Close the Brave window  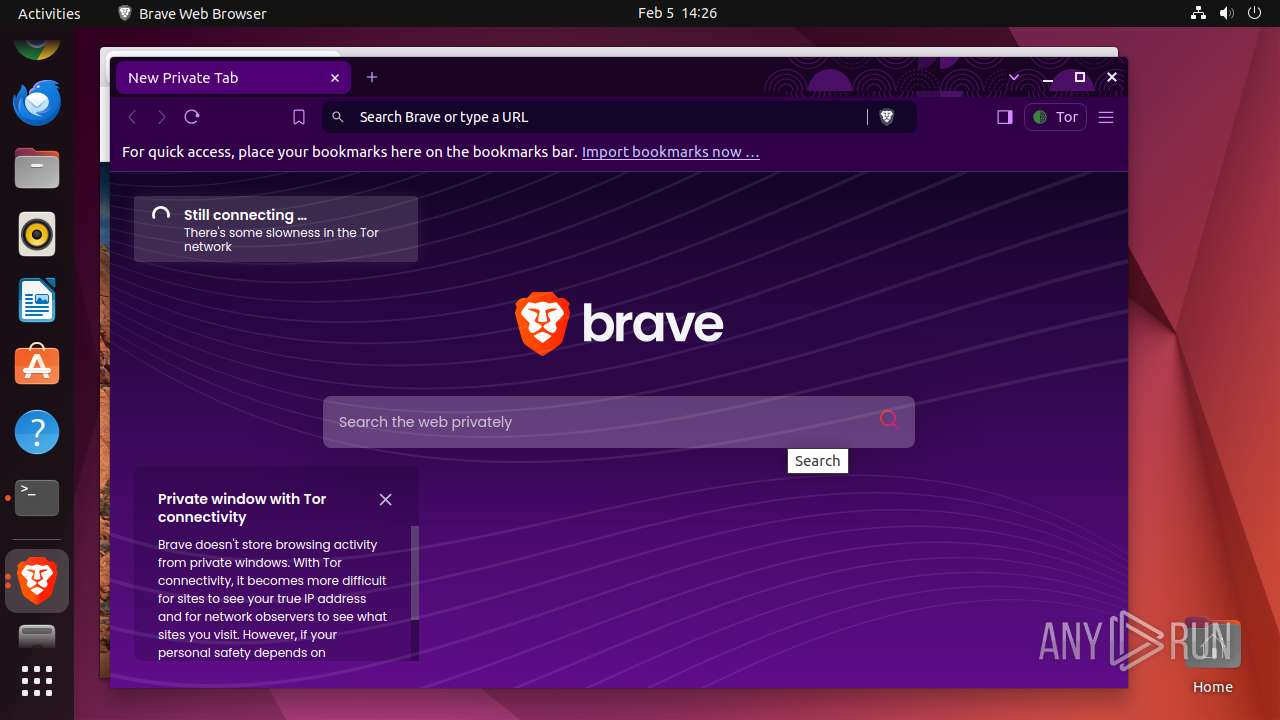point(1111,77)
